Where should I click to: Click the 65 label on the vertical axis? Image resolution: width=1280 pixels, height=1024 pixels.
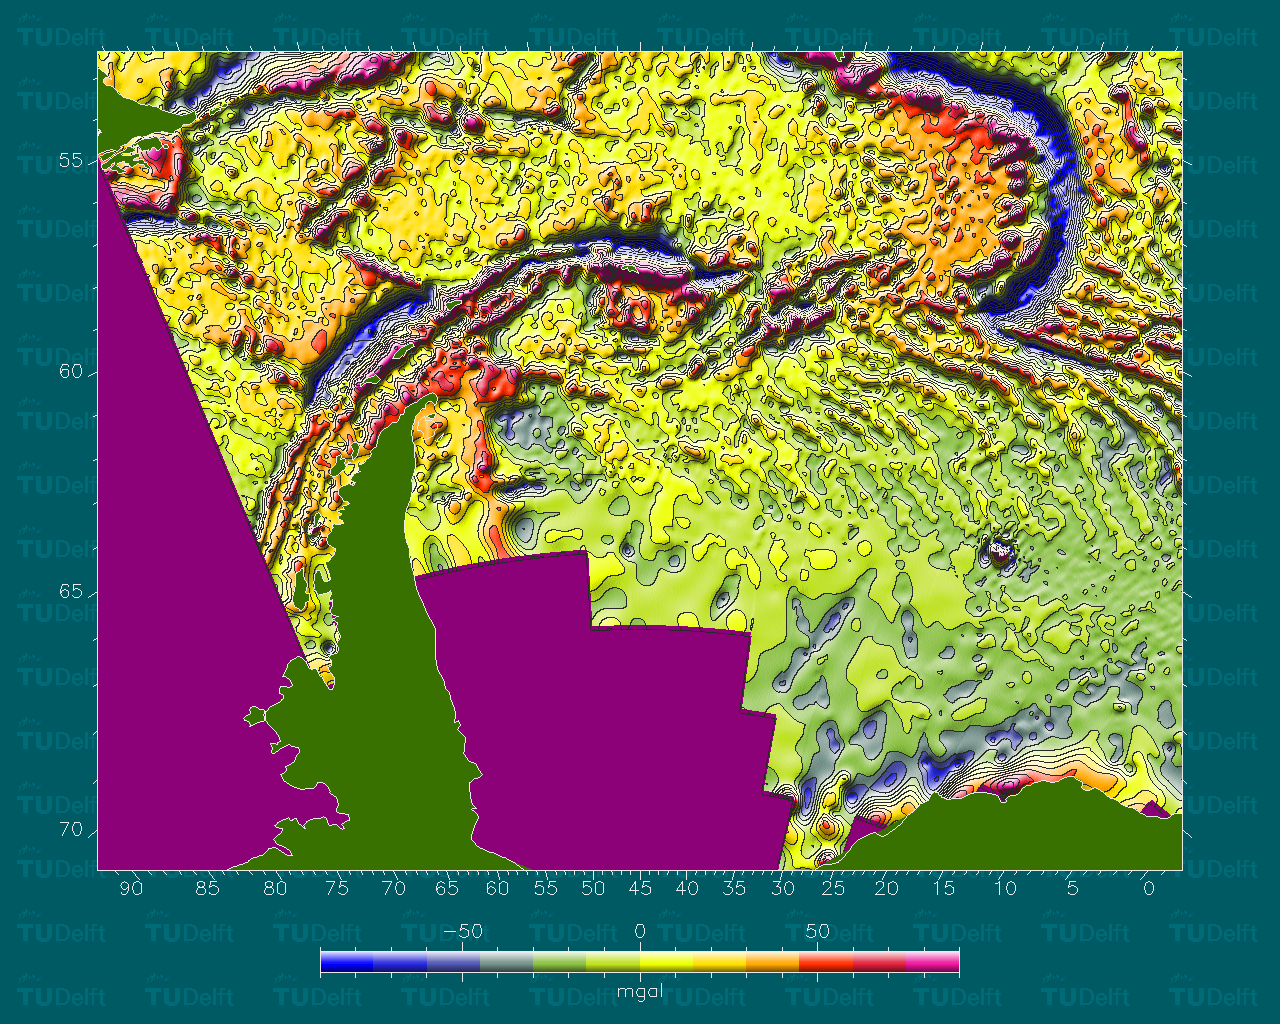pos(73,591)
